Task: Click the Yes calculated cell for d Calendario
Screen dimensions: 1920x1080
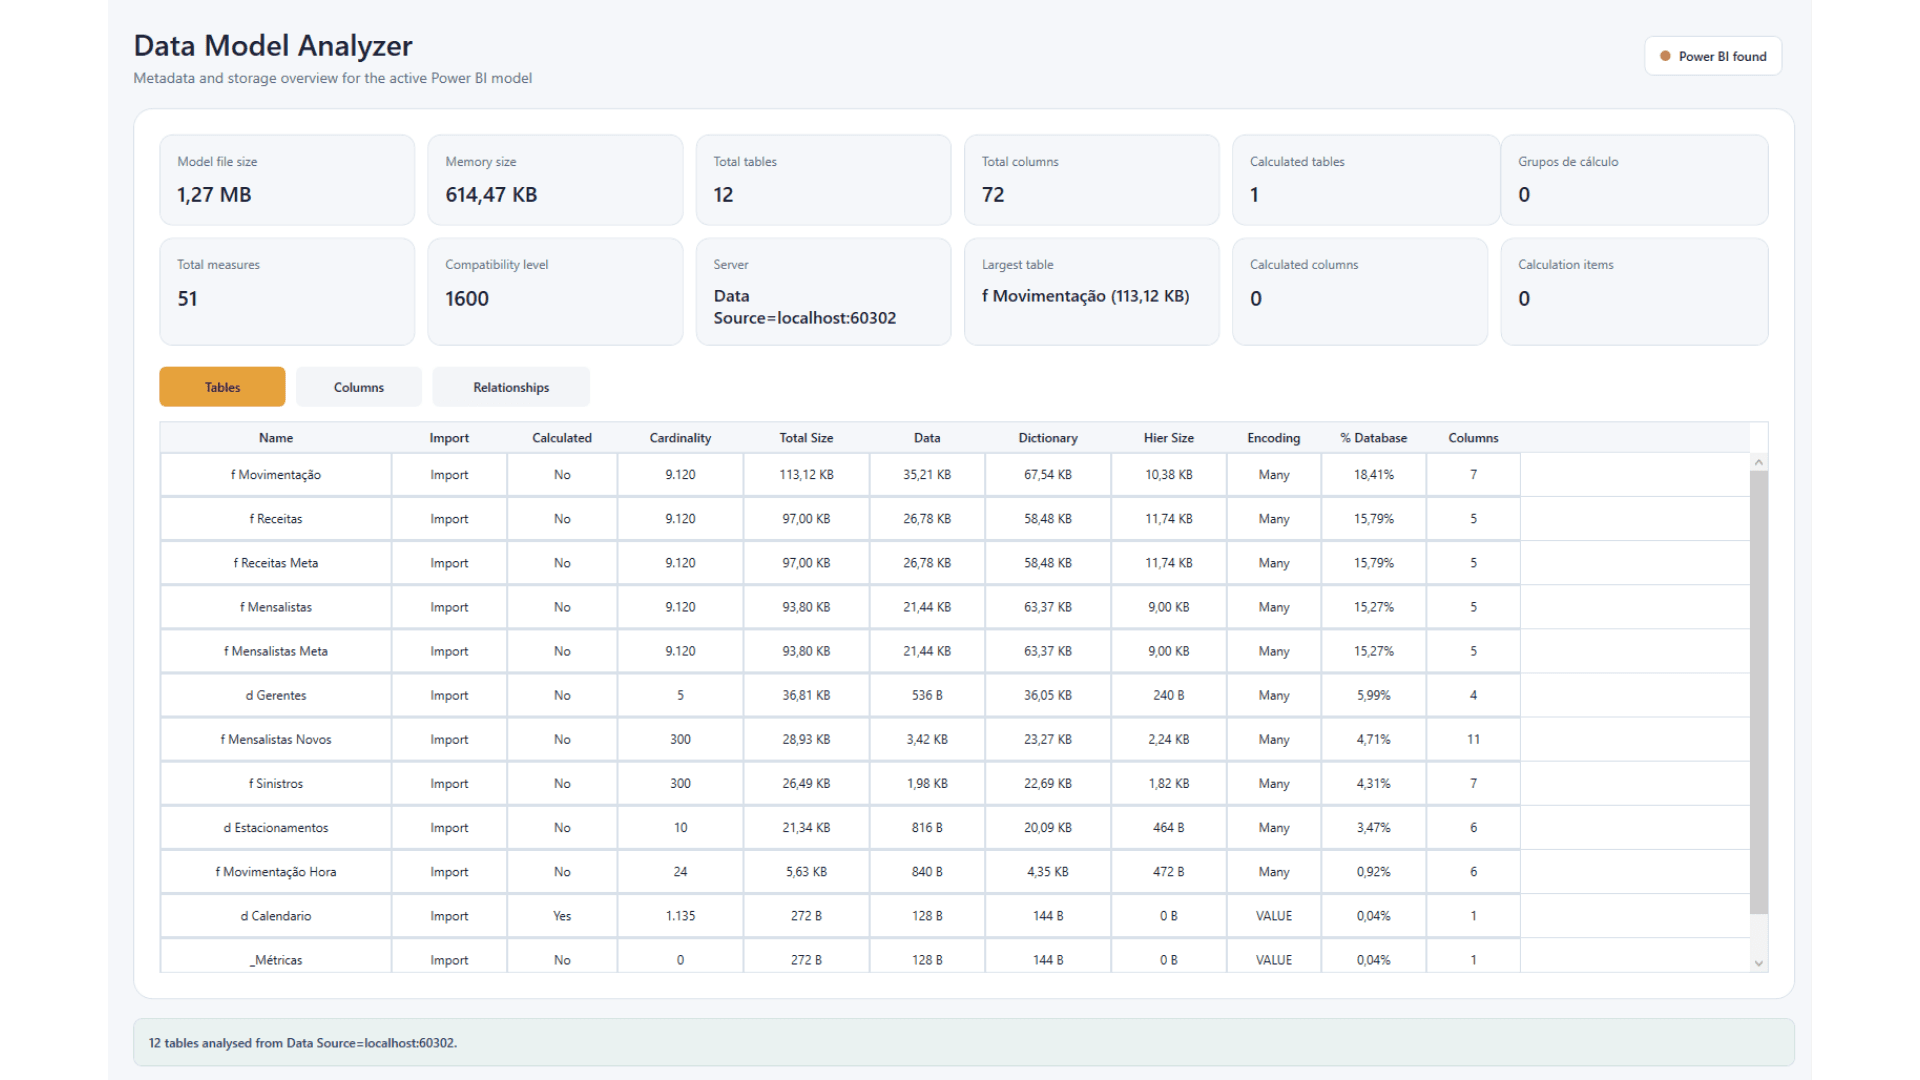Action: coord(562,915)
